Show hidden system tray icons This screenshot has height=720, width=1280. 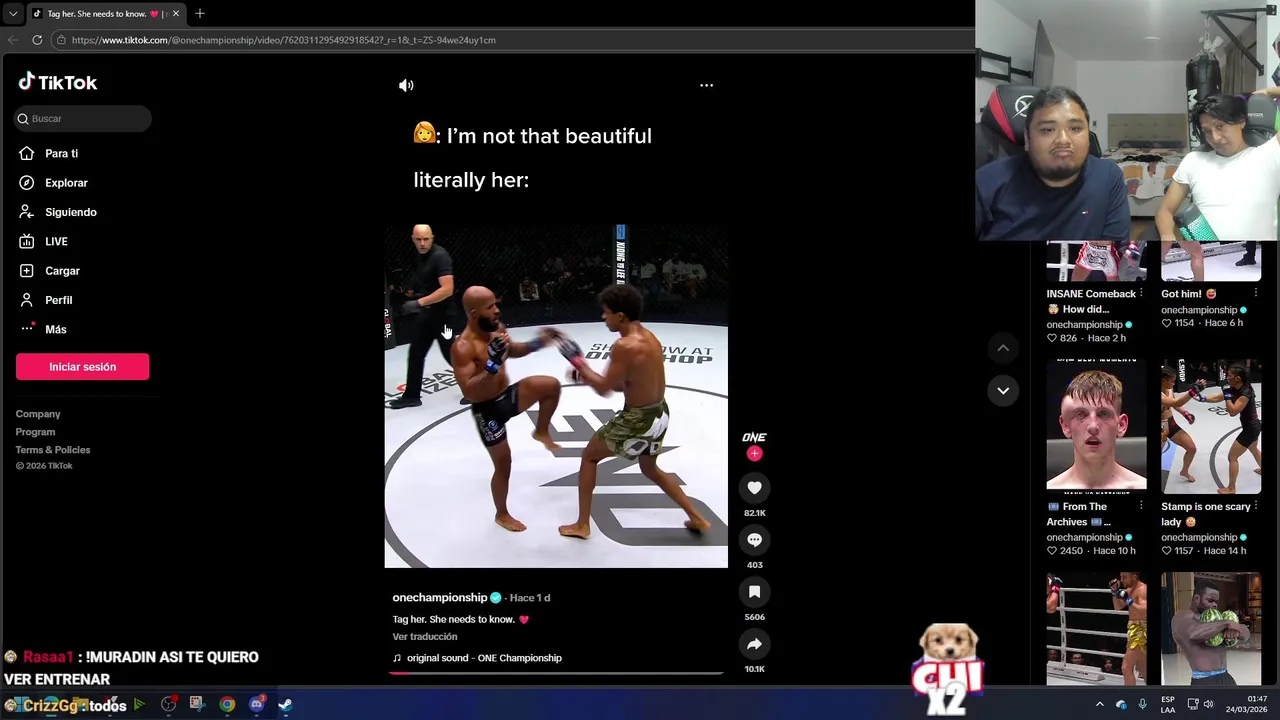(x=1099, y=704)
